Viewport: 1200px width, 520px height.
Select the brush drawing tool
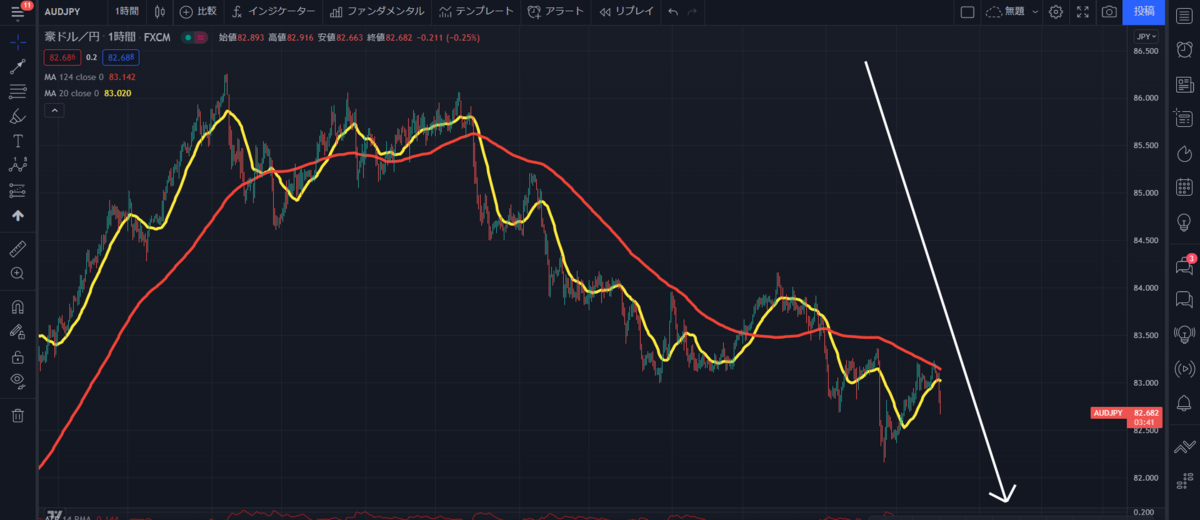[17, 116]
